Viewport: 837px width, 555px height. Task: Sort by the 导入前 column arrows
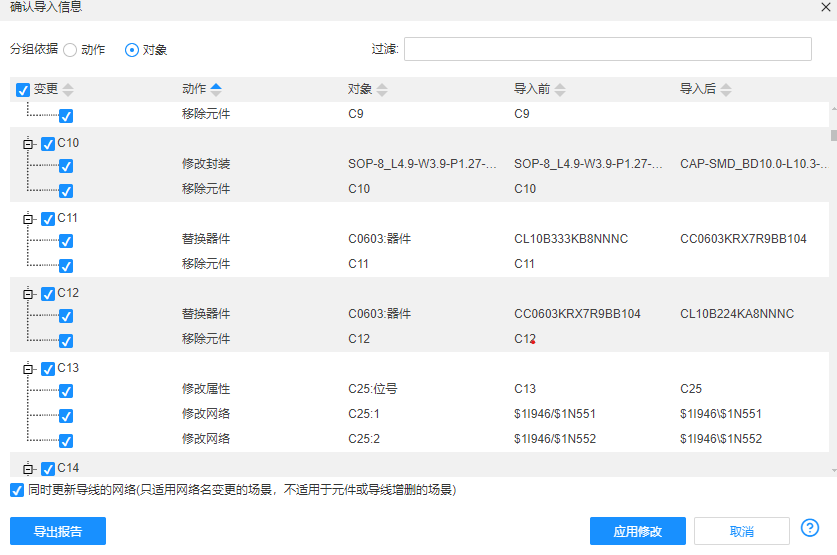pyautogui.click(x=560, y=90)
